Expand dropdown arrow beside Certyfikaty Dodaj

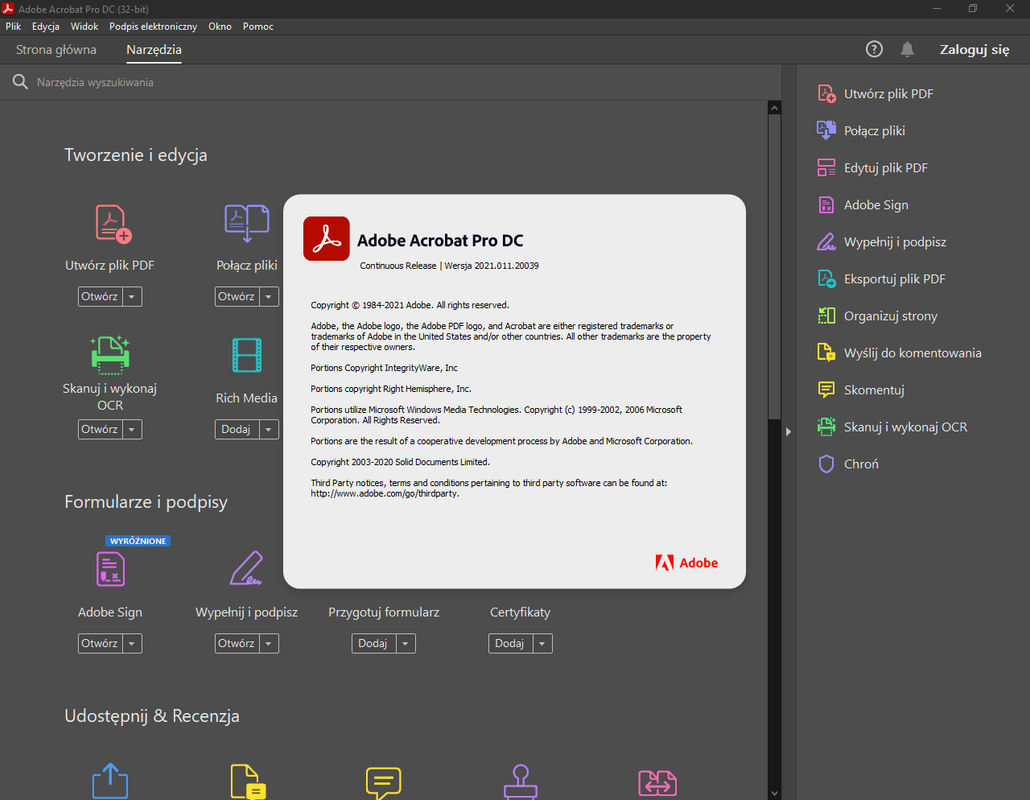542,644
